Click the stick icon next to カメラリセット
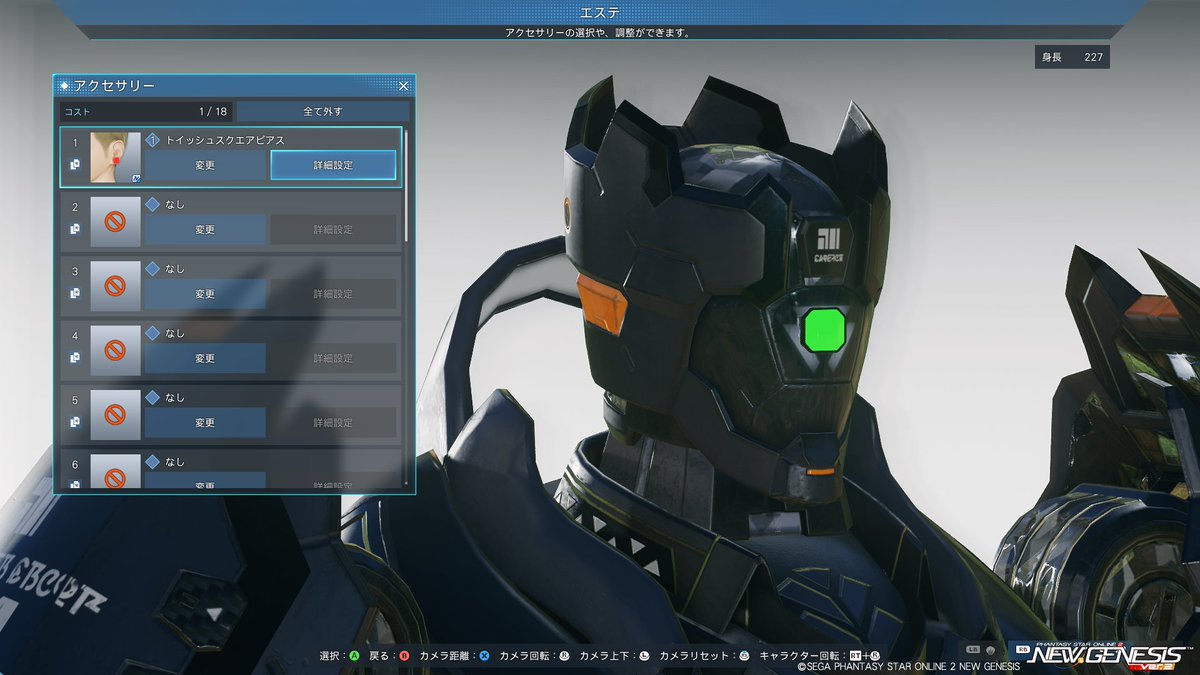Image resolution: width=1200 pixels, height=675 pixels. pyautogui.click(x=744, y=656)
